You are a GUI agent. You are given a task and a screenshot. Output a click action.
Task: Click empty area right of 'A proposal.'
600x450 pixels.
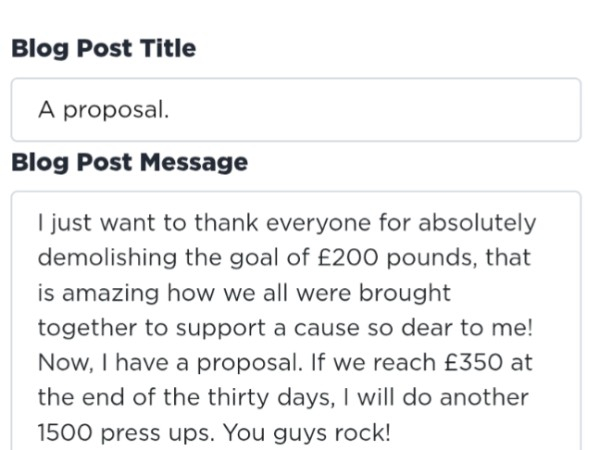(x=375, y=110)
